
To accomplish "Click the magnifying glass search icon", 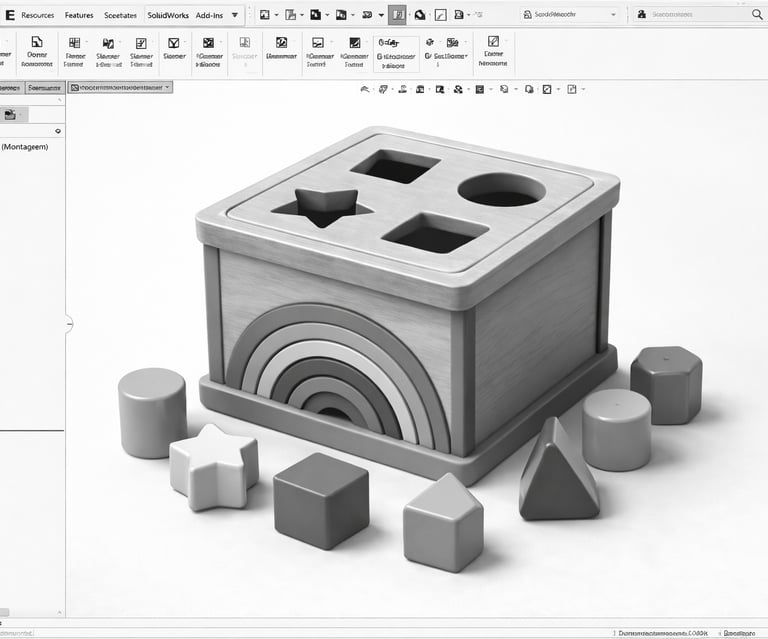I will (757, 15).
